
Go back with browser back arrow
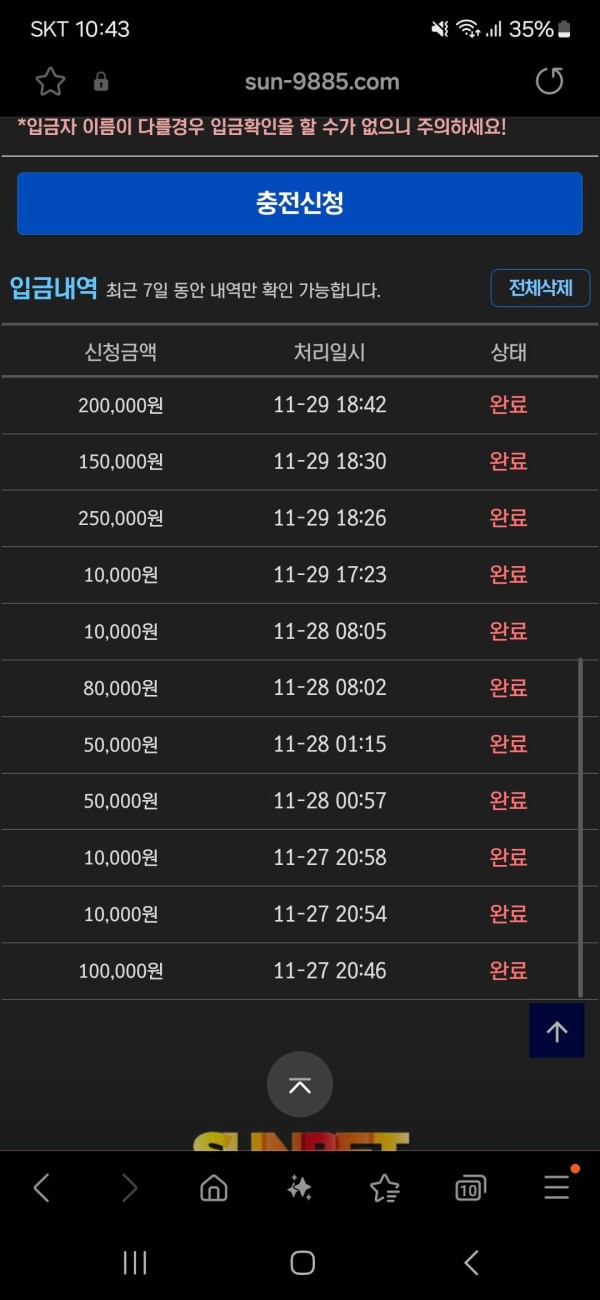point(41,1187)
